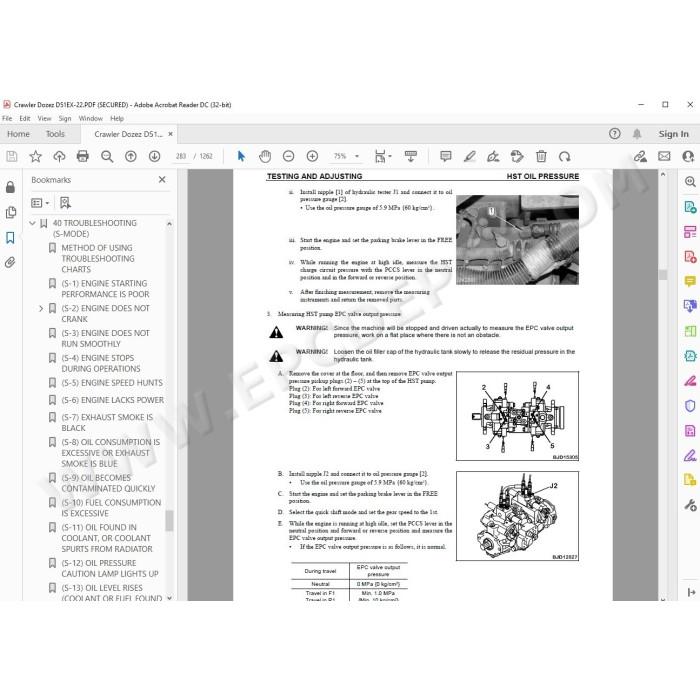This screenshot has width=700, height=700.
Task: Click the bookmarks panel scrollbar thumb
Action: [x=169, y=521]
